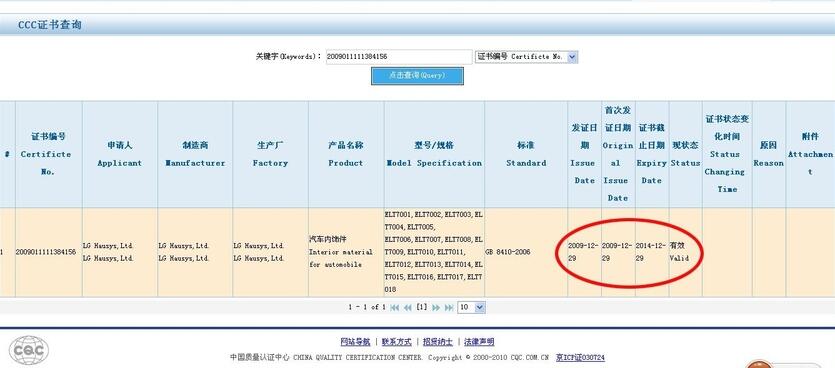Open the rows-per-page dropdown showing 10
The width and height of the screenshot is (835, 368).
471,307
